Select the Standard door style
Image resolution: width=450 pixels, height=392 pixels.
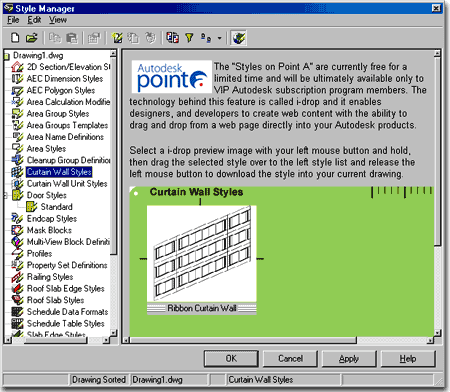click(x=56, y=207)
